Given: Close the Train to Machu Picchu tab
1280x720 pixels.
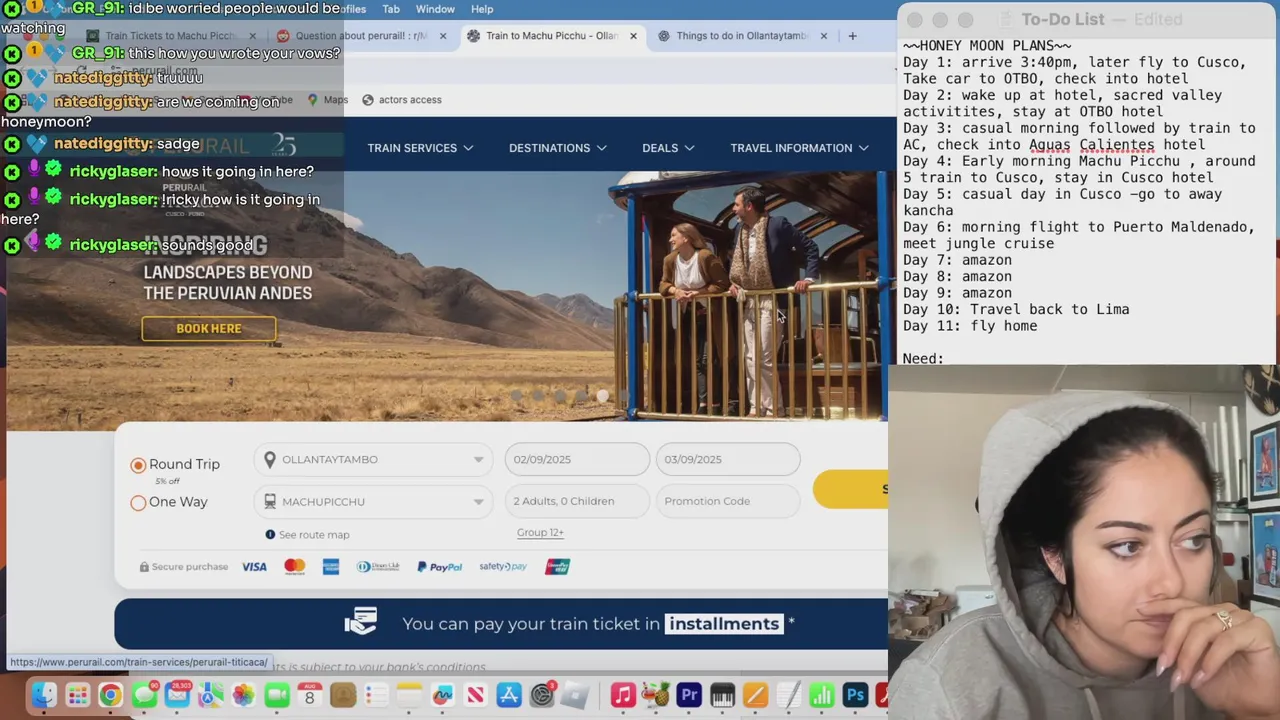Looking at the screenshot, I should [x=633, y=36].
